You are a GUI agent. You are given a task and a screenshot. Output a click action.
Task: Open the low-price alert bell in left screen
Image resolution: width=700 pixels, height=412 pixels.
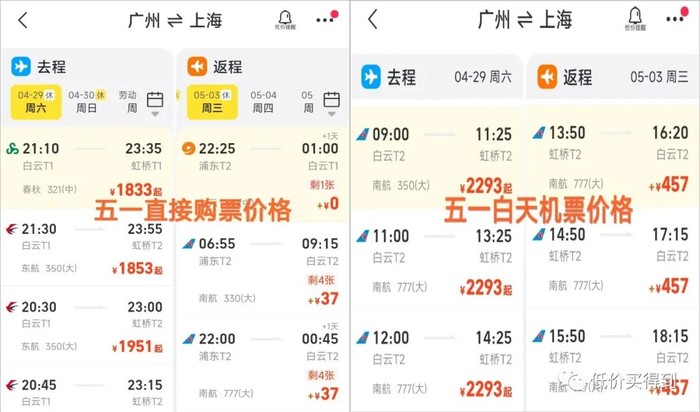285,19
